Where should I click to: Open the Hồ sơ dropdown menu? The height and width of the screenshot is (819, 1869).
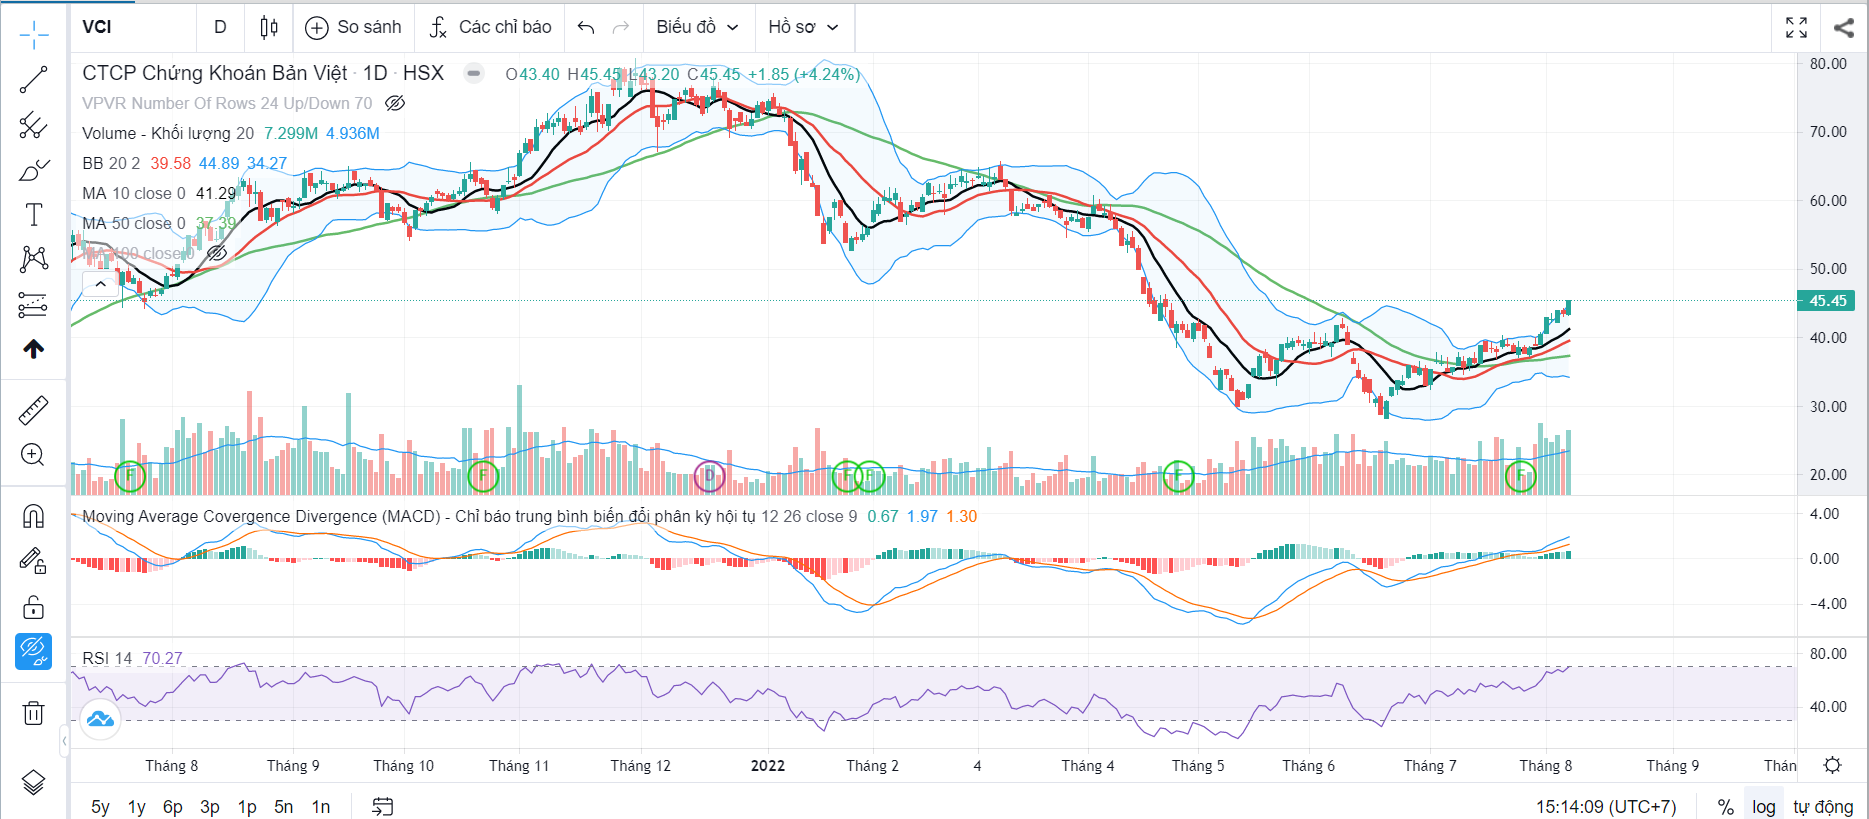click(803, 27)
